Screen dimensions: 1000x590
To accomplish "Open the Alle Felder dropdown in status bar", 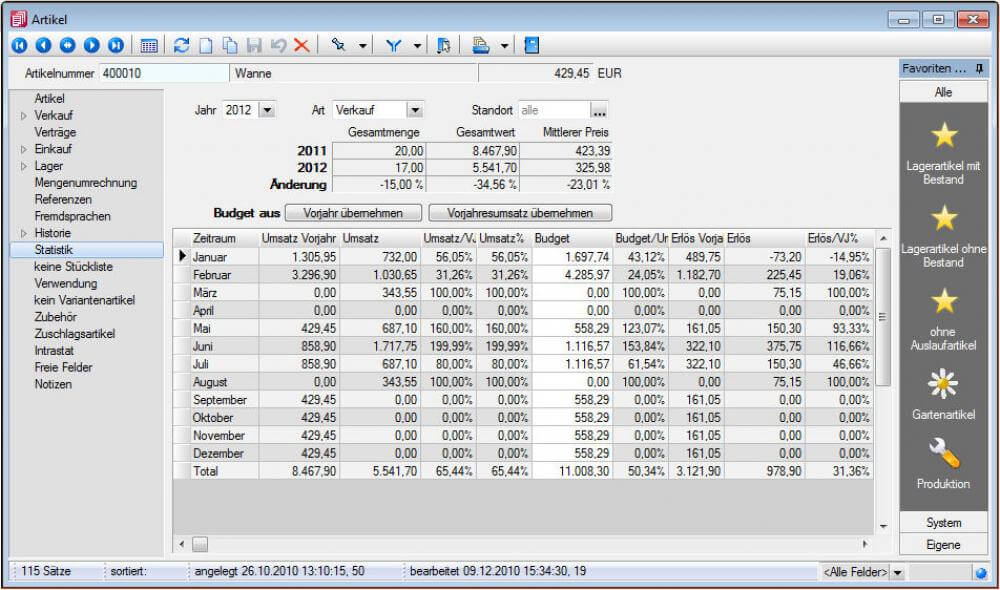I will [x=897, y=572].
